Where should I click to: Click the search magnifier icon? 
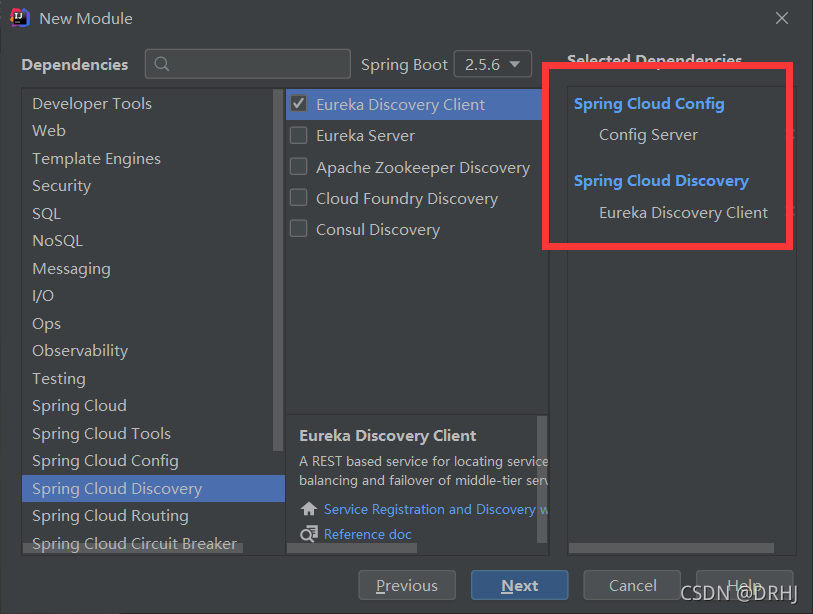coord(162,64)
